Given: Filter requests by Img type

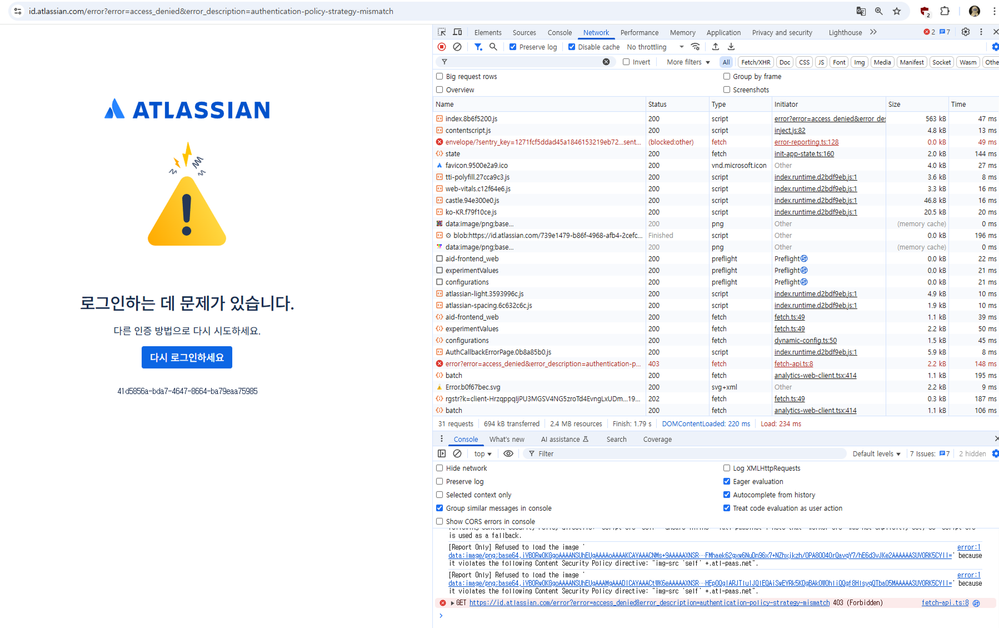Looking at the screenshot, I should point(859,62).
